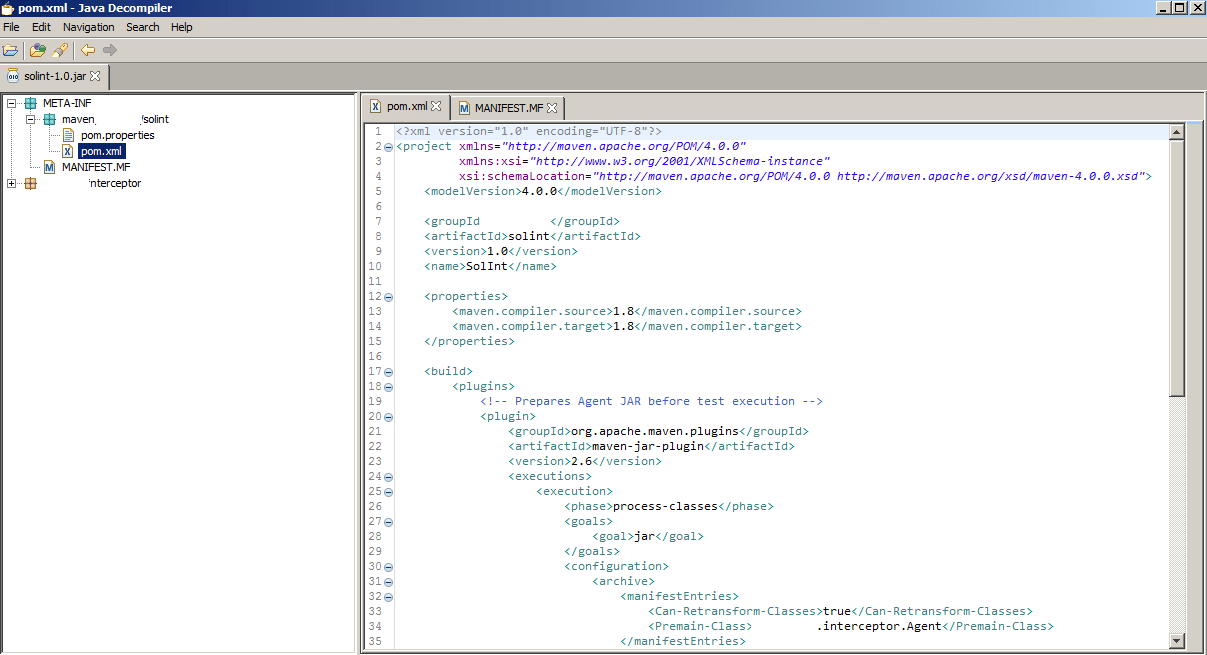Open a file with the Open File toolbar icon
The image size is (1207, 655).
click(11, 49)
